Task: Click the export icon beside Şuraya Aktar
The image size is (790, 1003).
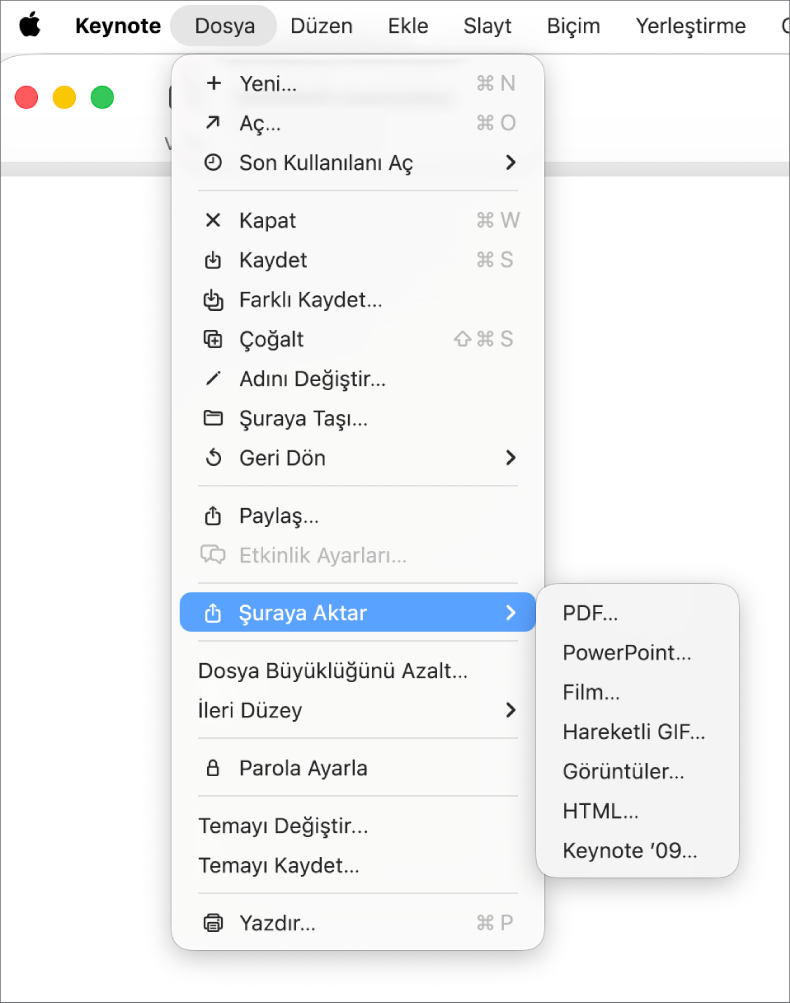Action: (x=213, y=613)
